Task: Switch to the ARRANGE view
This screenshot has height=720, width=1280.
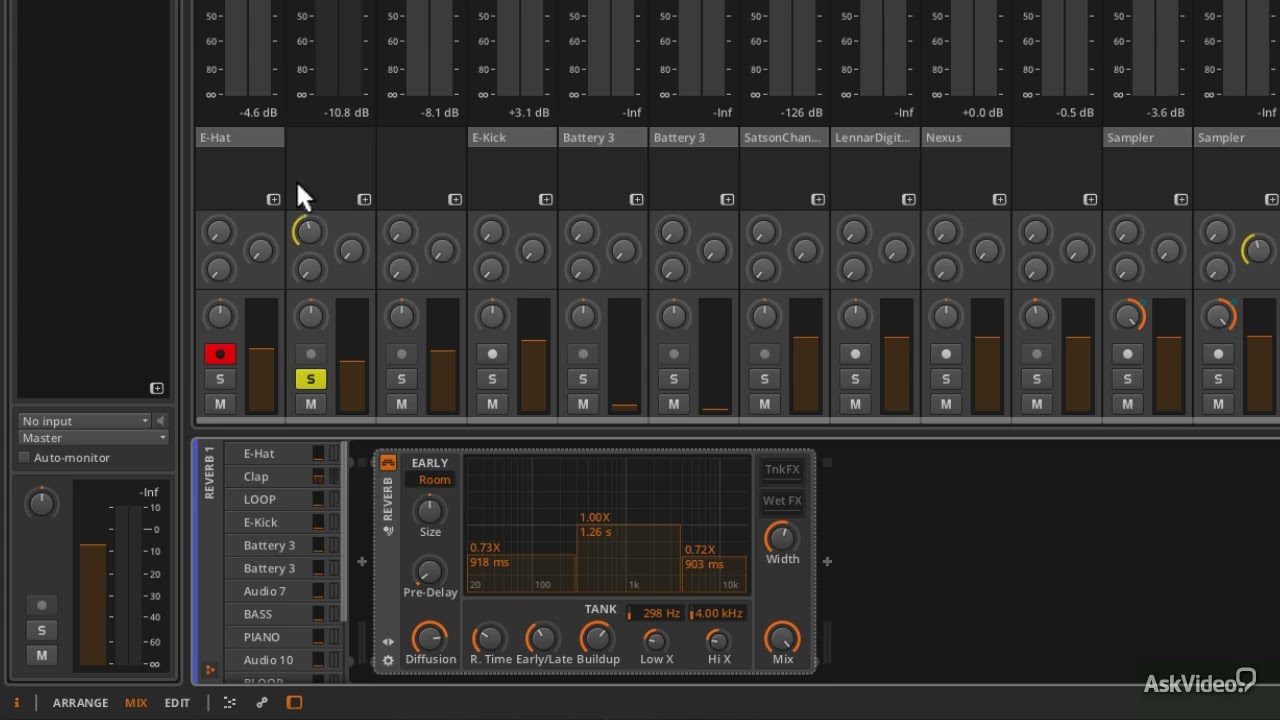Action: point(80,703)
